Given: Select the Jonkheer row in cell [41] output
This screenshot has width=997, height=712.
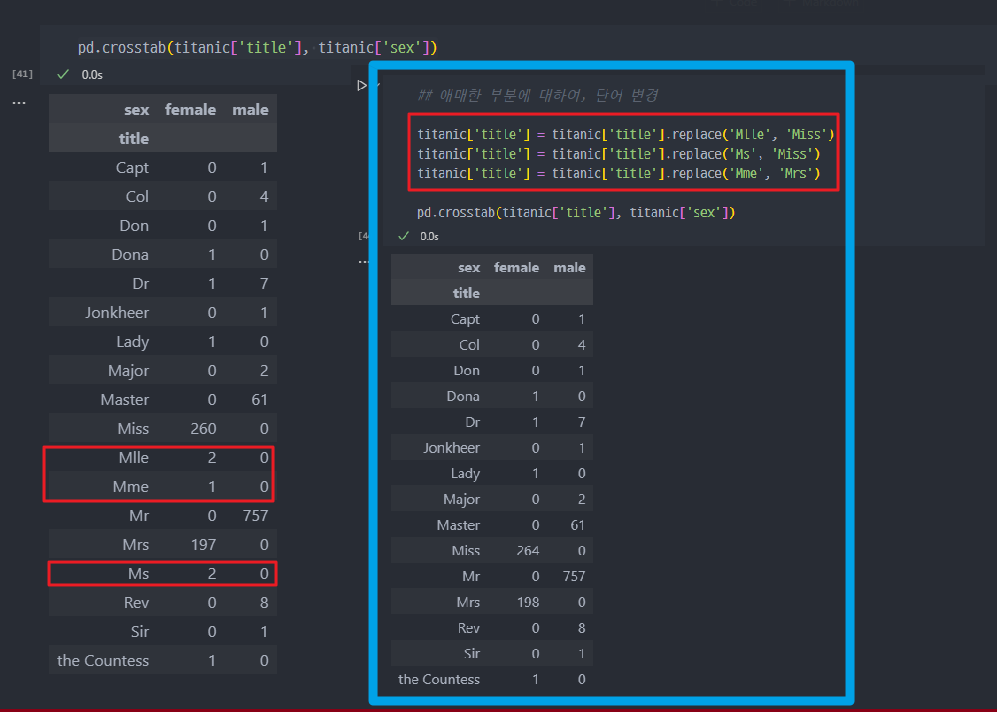Looking at the screenshot, I should (x=163, y=313).
